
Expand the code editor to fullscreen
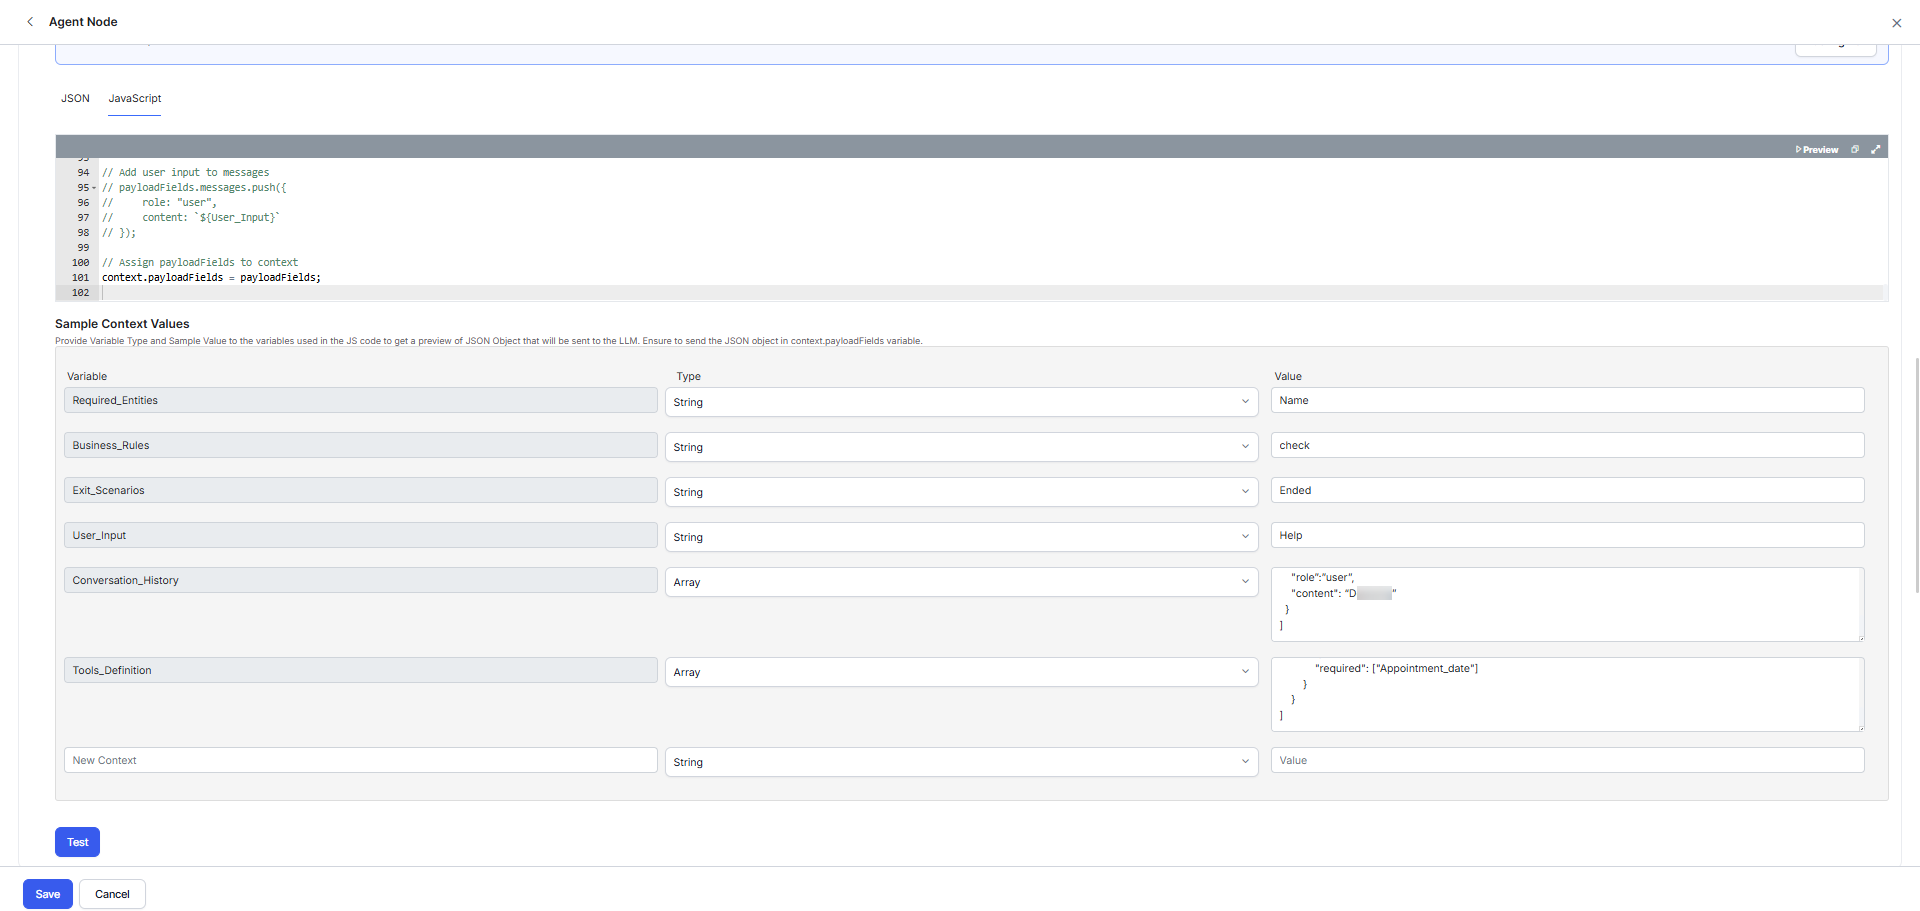click(x=1876, y=150)
